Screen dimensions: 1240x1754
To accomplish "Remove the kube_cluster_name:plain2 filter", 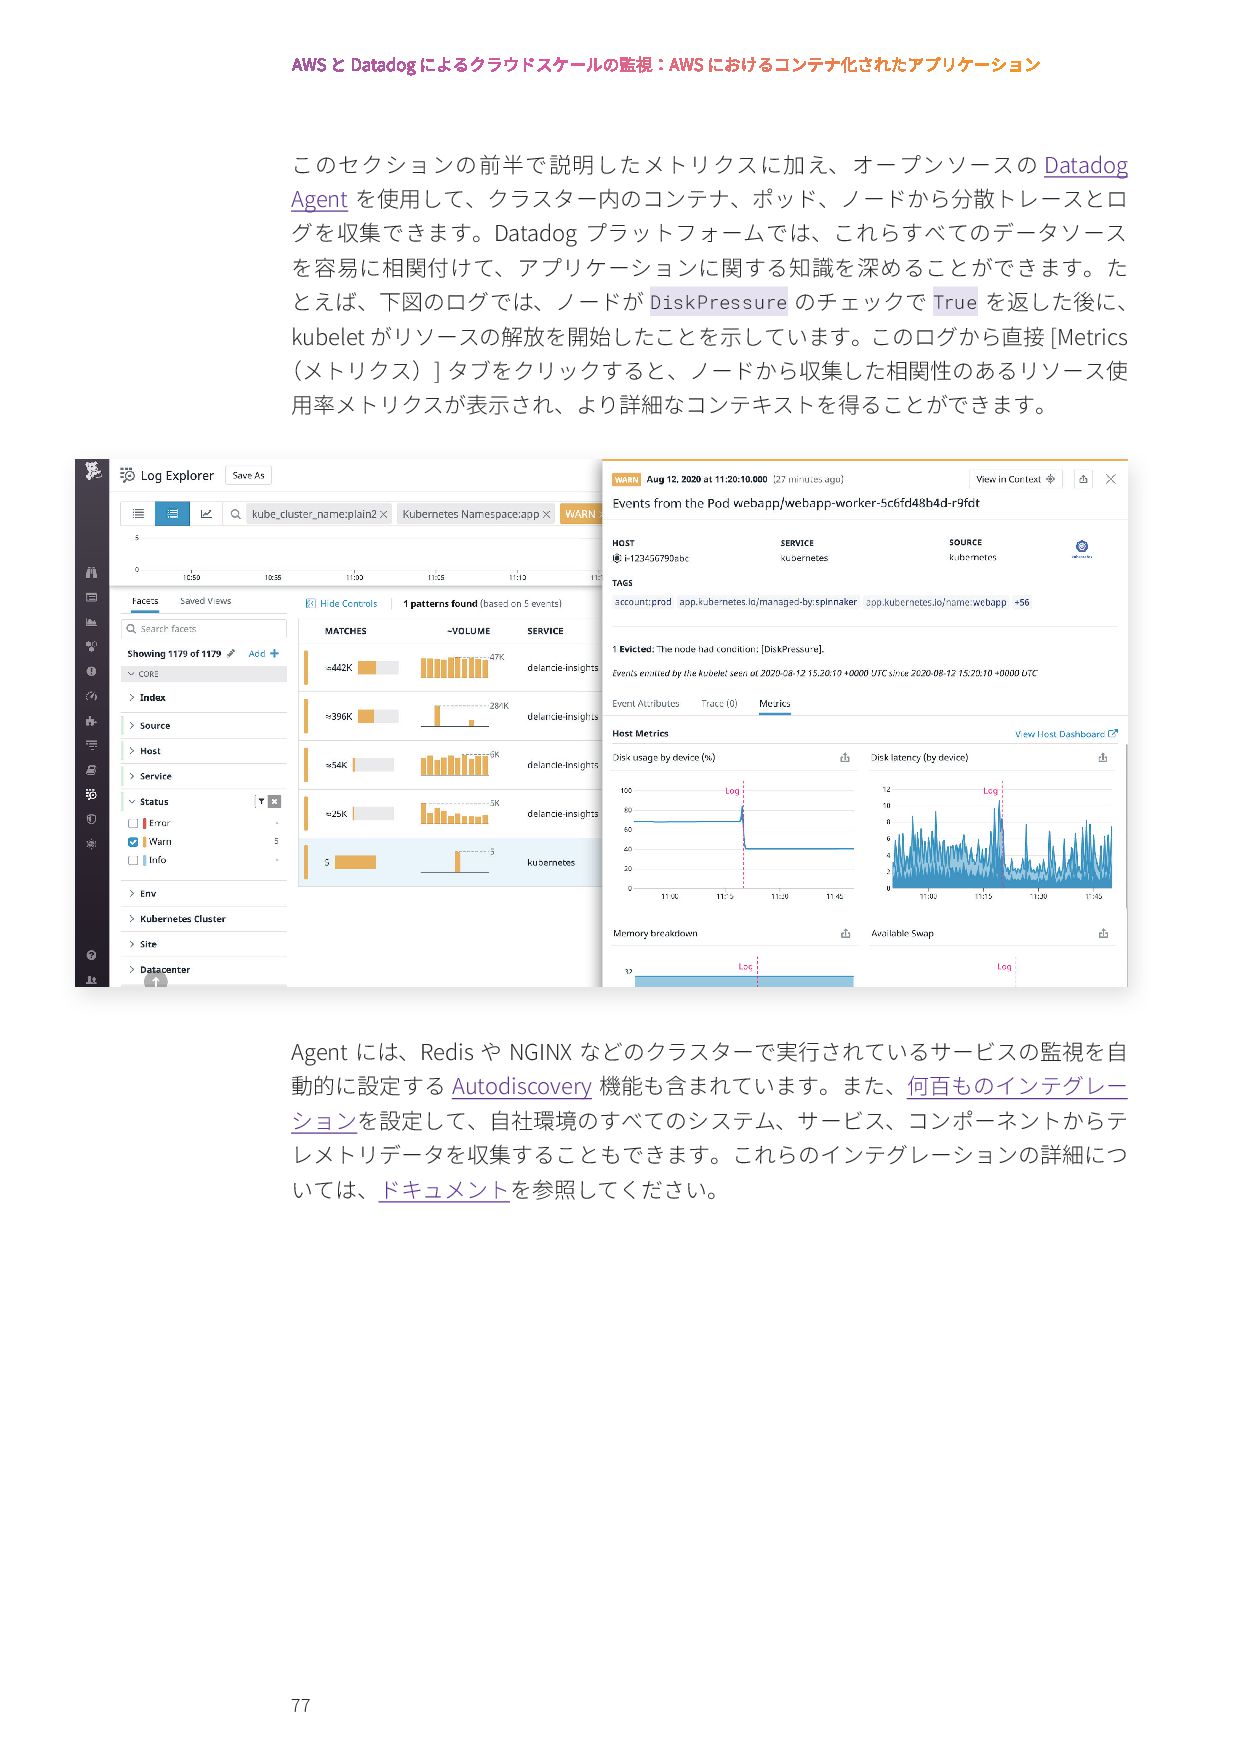I will 383,514.
